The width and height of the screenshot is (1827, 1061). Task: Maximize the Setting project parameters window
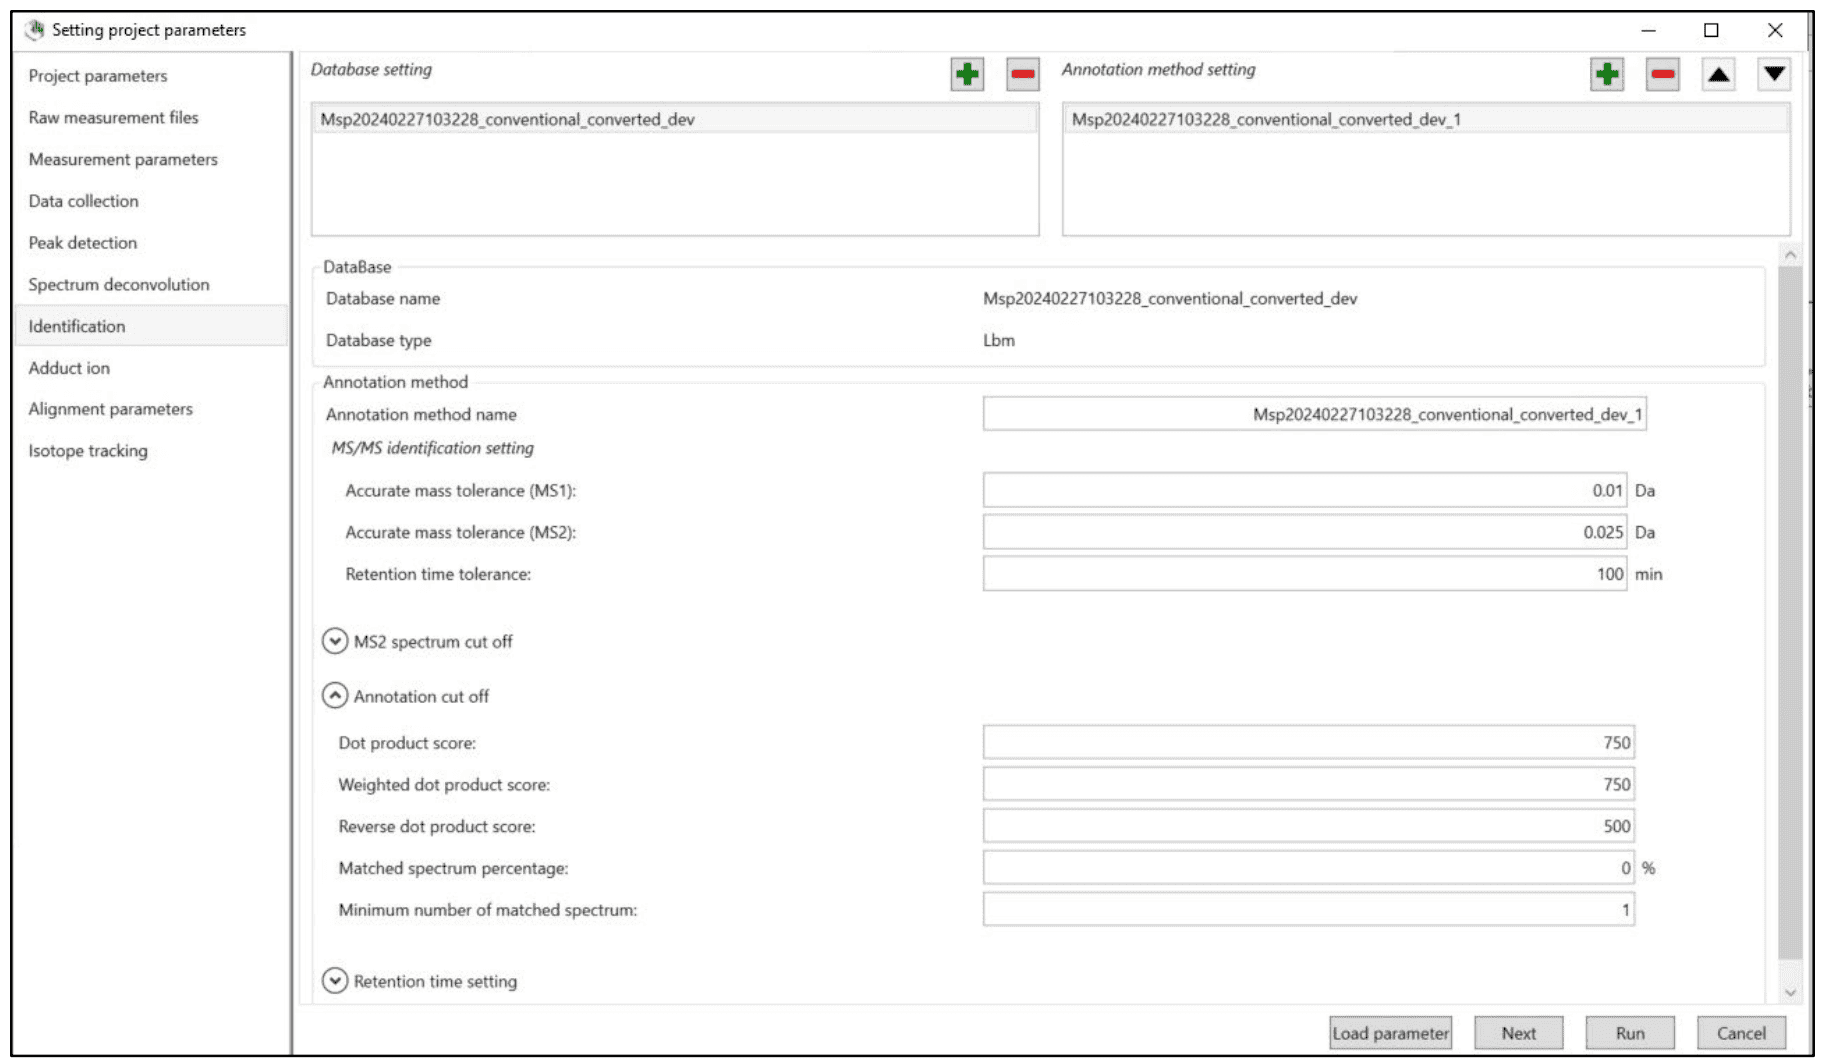tap(1711, 30)
